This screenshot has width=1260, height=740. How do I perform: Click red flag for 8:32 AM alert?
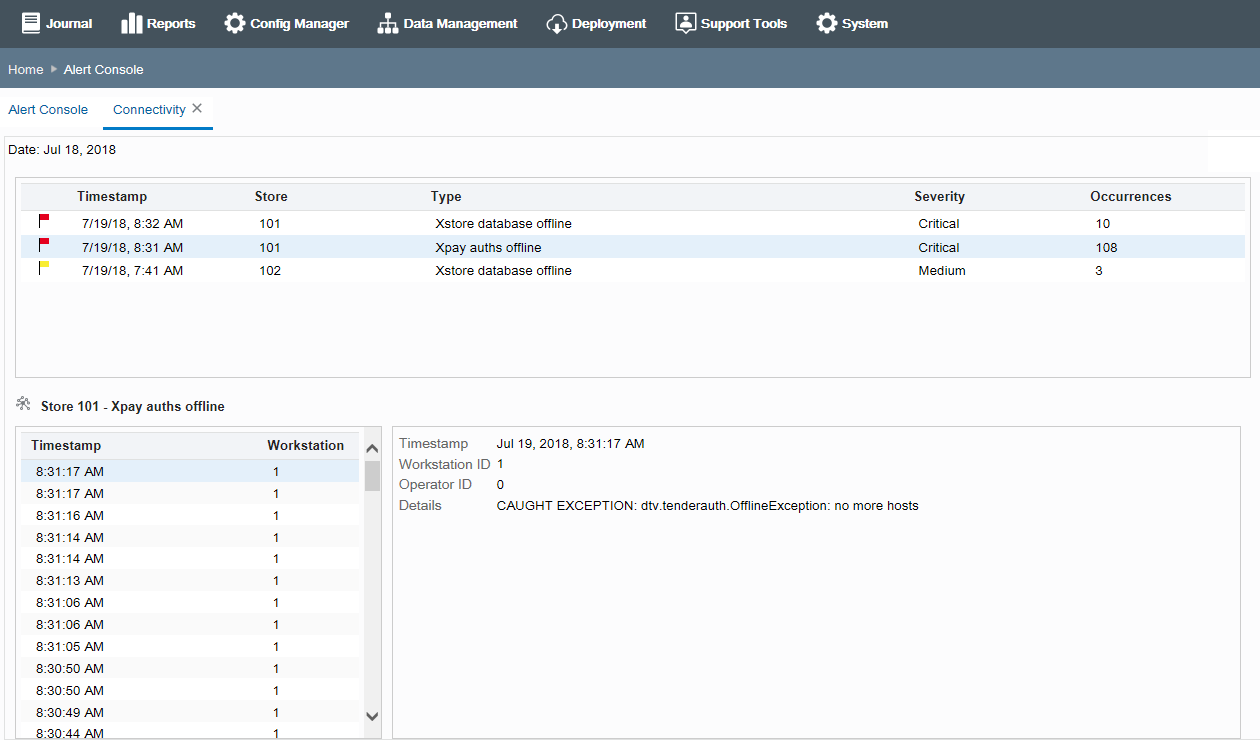point(44,221)
